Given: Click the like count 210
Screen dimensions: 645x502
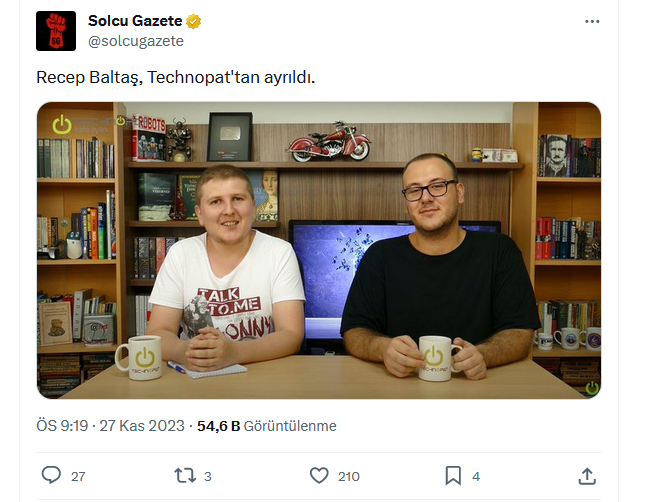Looking at the screenshot, I should [349, 476].
